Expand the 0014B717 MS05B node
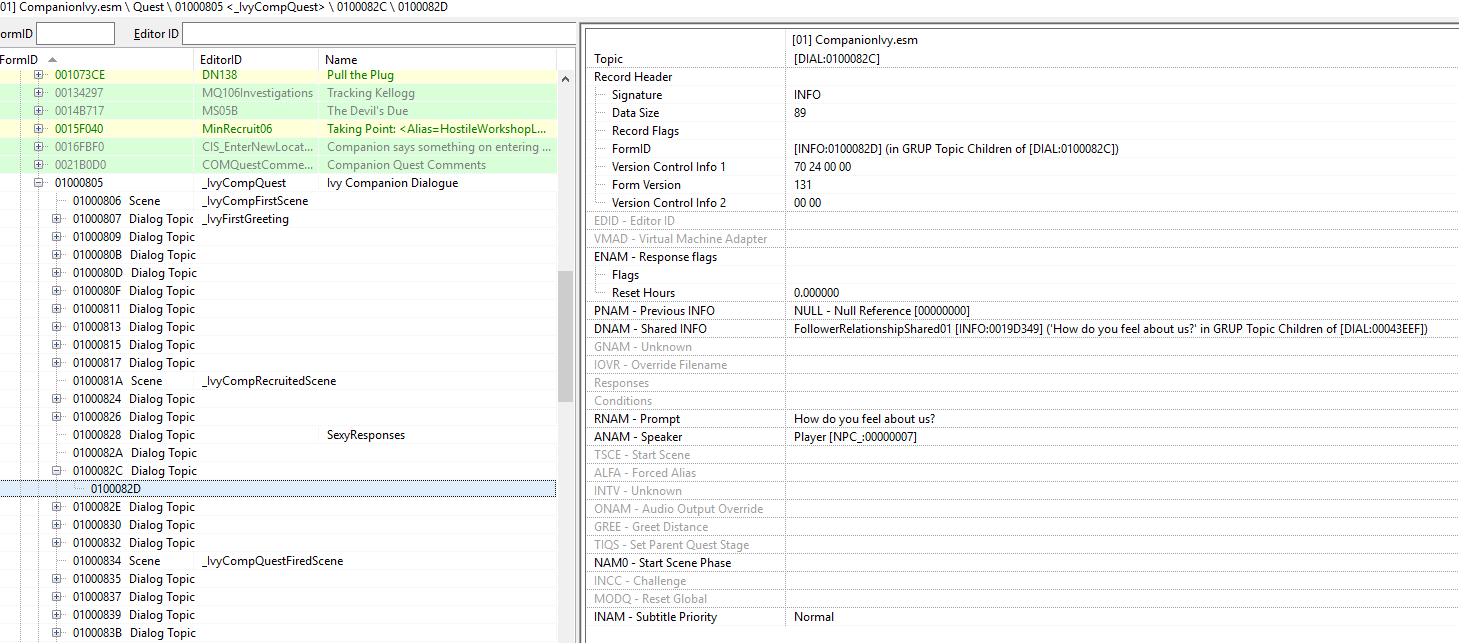 pyautogui.click(x=39, y=111)
